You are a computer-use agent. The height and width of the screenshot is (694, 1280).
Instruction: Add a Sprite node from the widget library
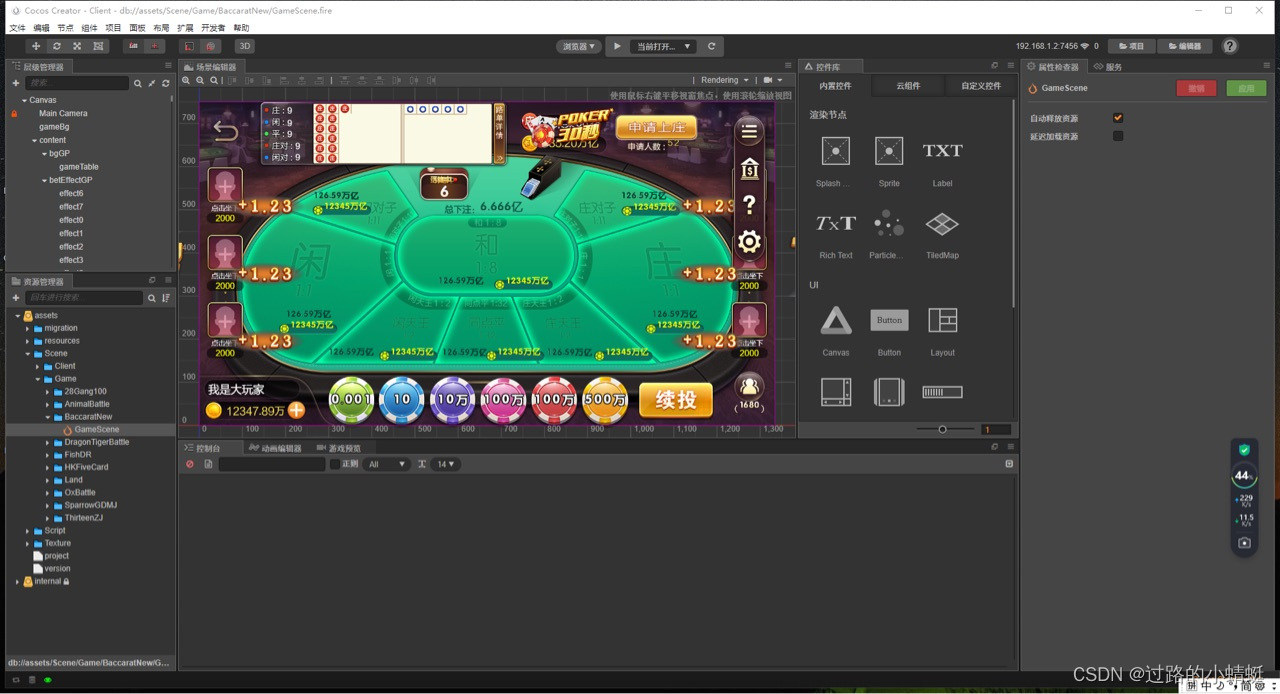pos(889,152)
